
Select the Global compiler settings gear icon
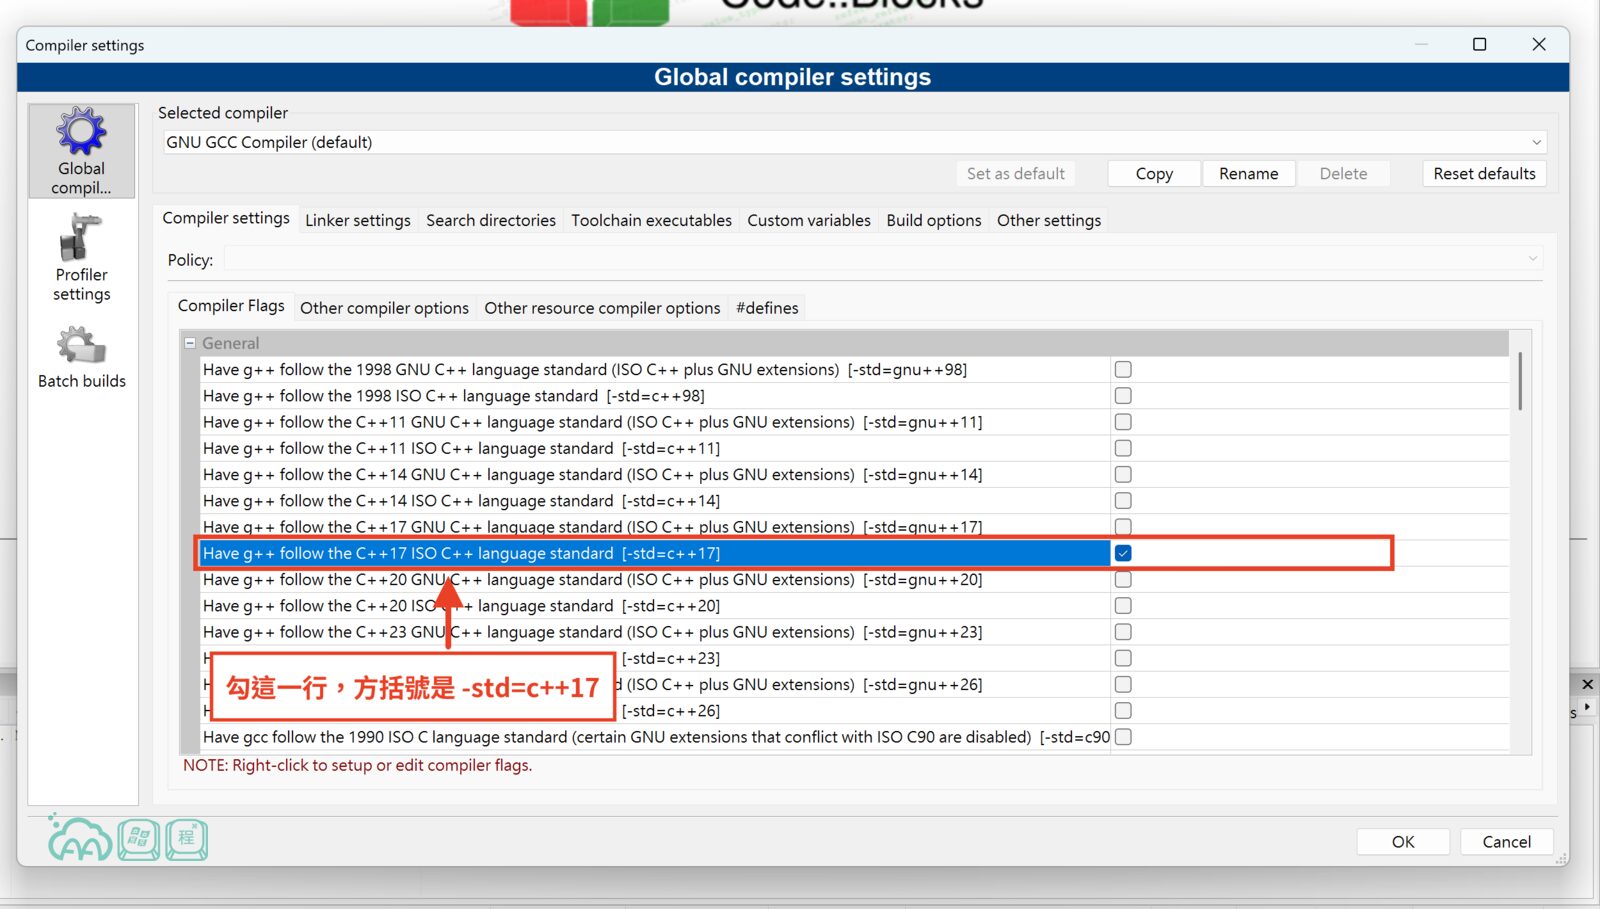[x=81, y=150]
